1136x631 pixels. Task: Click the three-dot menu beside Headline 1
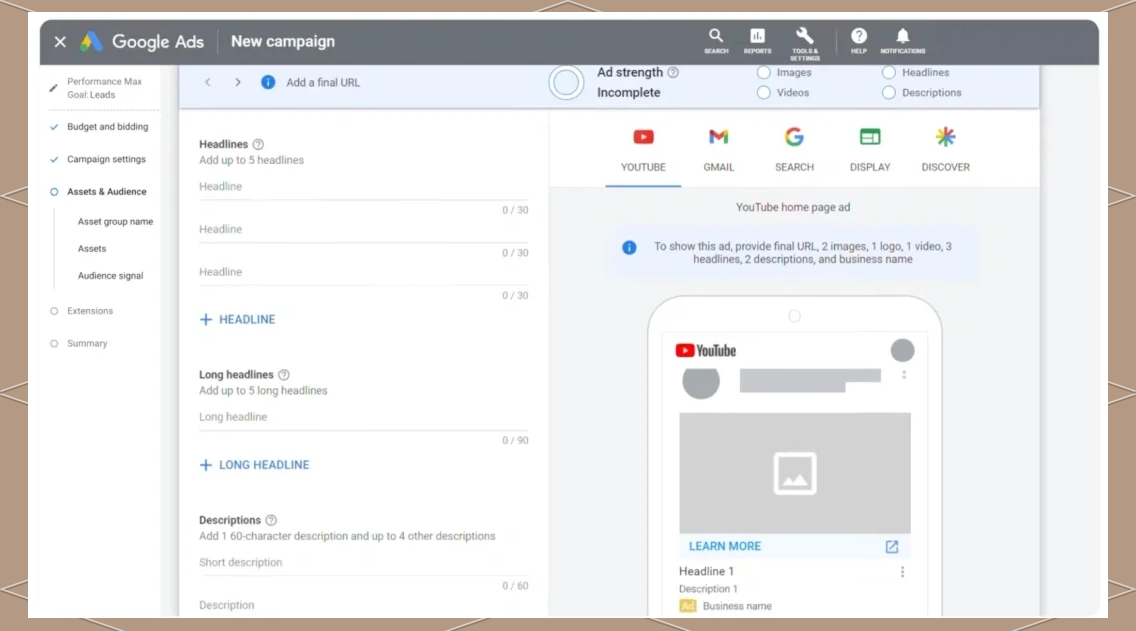(902, 572)
